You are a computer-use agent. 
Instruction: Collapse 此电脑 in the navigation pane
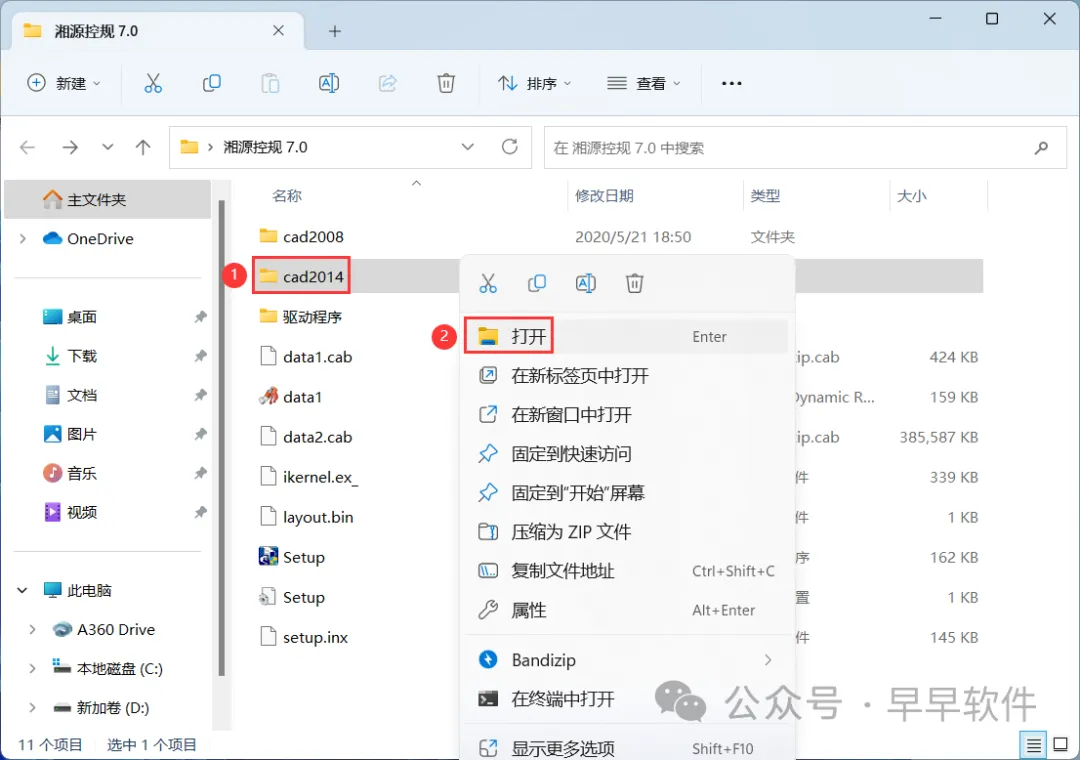(x=23, y=590)
